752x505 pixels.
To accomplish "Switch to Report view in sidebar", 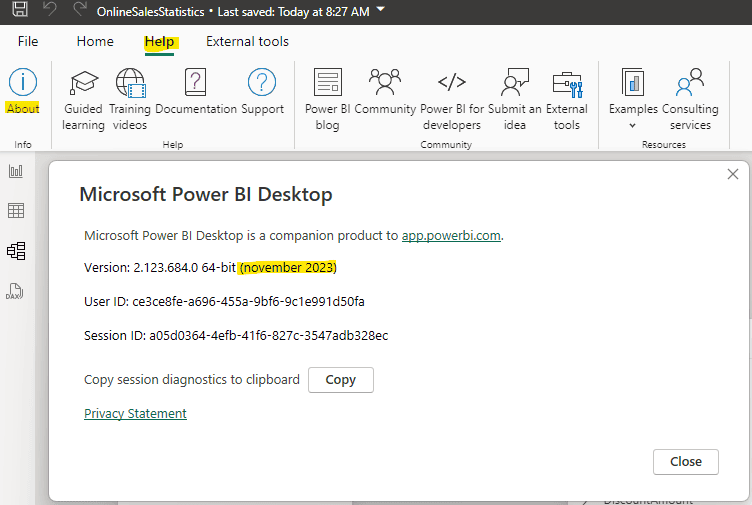I will [16, 171].
